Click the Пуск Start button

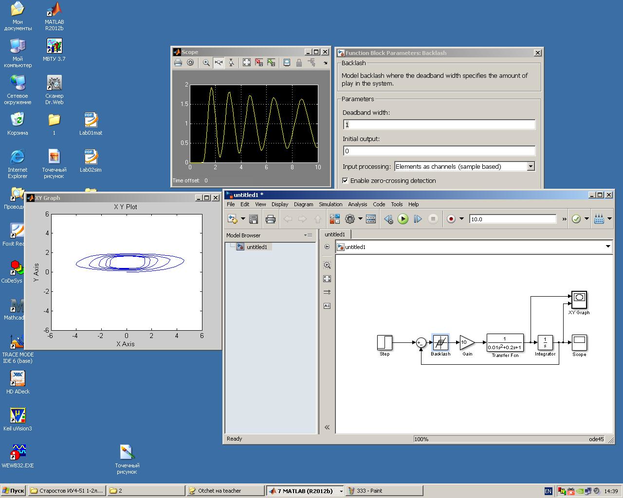tap(14, 491)
